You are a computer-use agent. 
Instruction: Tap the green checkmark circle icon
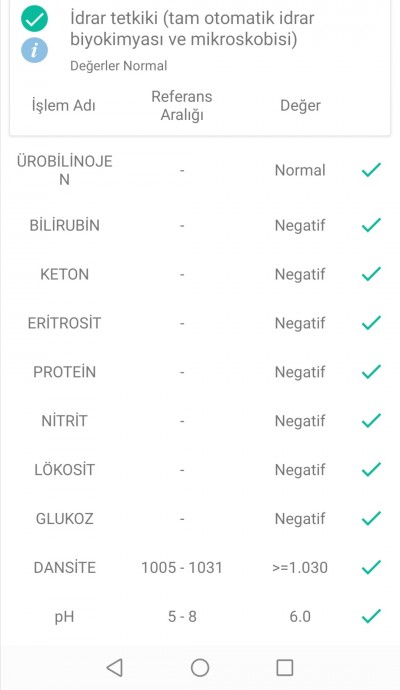tap(34, 18)
